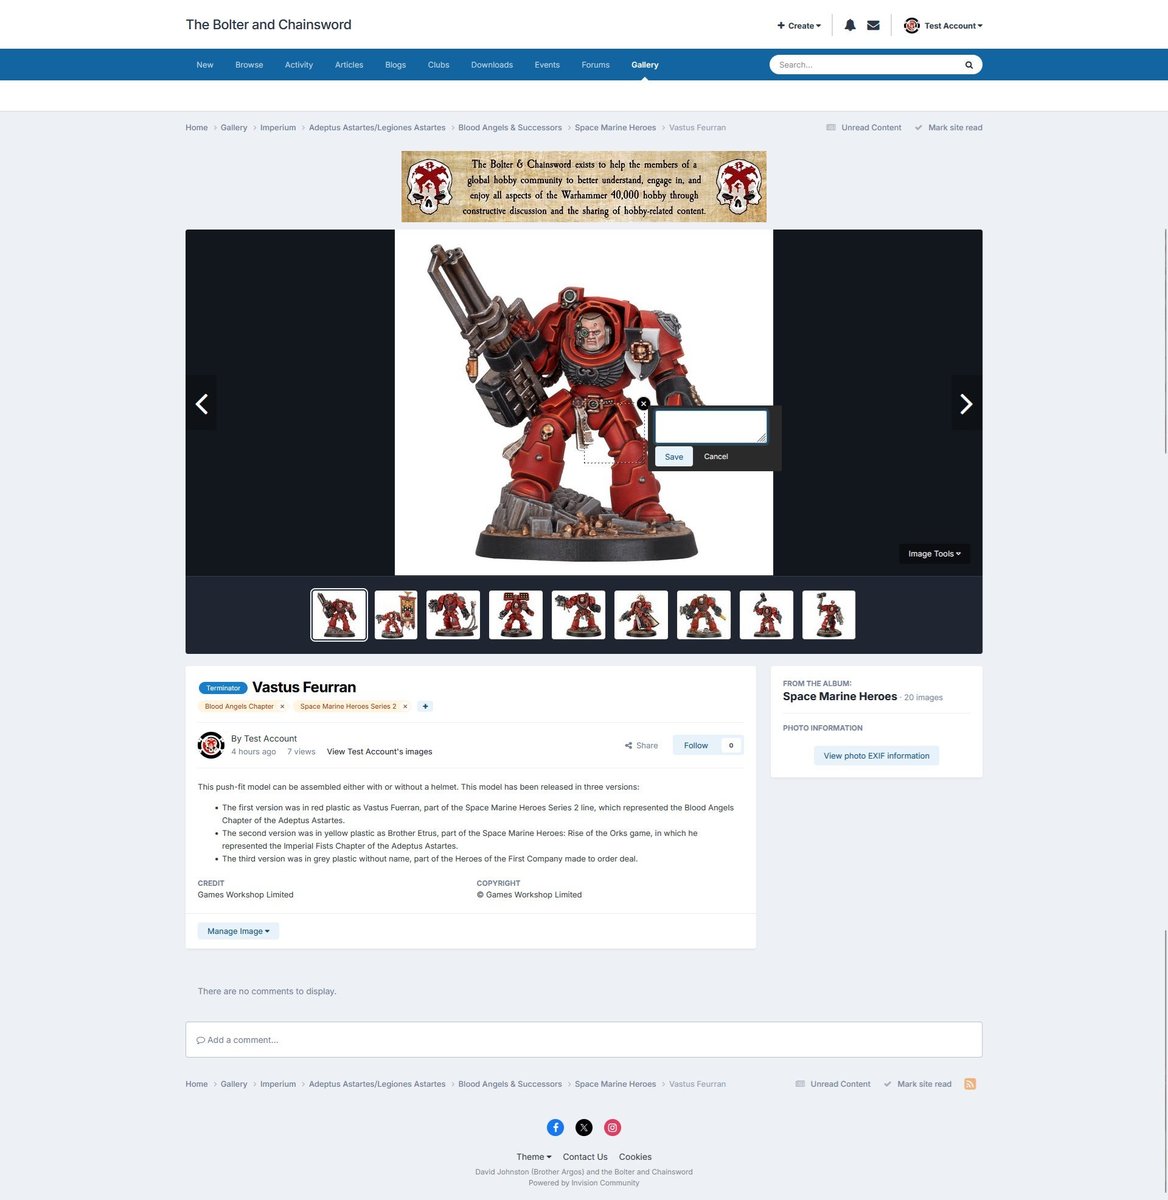
Task: Expand the Test Account user menu
Action: tap(943, 26)
